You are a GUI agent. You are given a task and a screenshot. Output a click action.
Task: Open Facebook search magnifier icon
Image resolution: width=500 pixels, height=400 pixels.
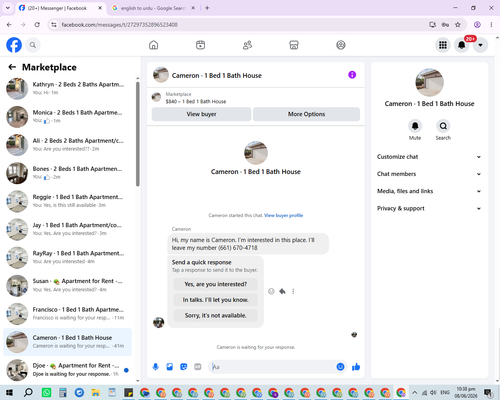(33, 45)
